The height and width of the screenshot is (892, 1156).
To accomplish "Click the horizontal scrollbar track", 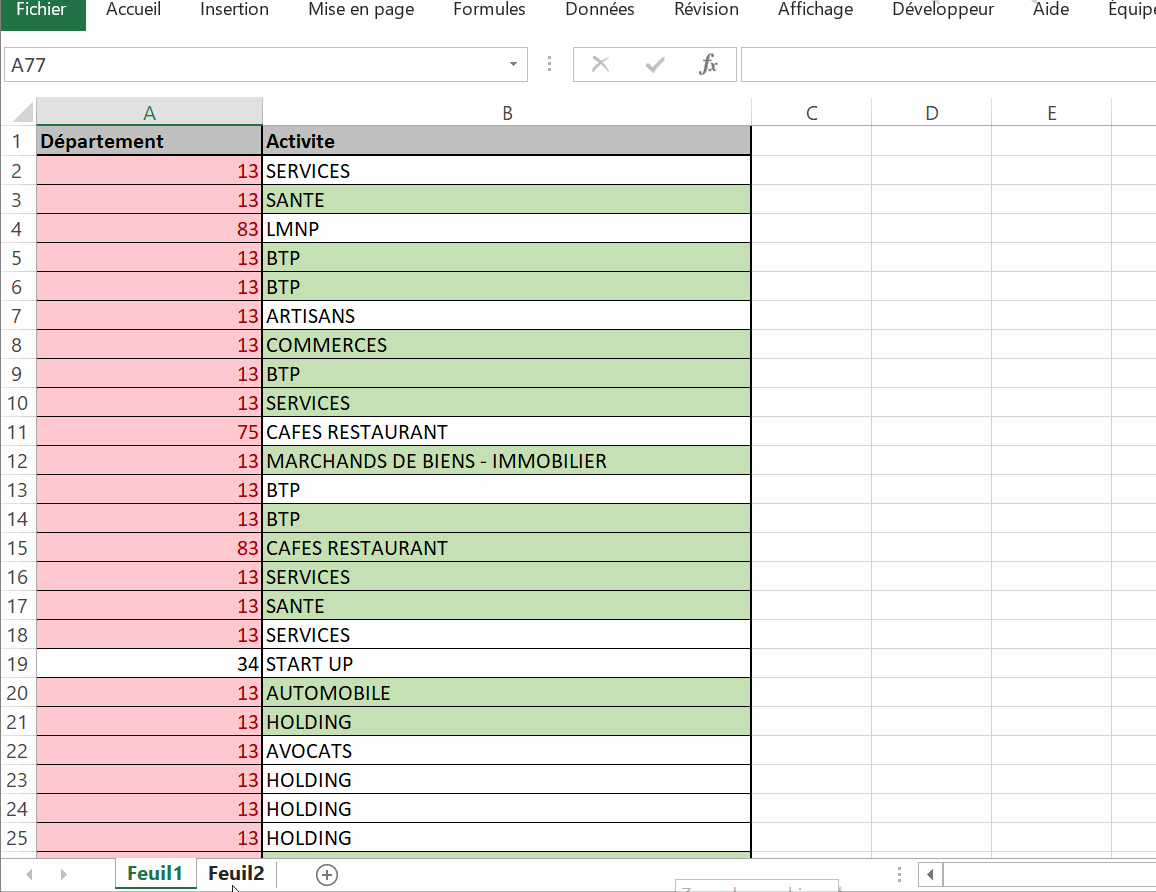I will tap(1050, 874).
